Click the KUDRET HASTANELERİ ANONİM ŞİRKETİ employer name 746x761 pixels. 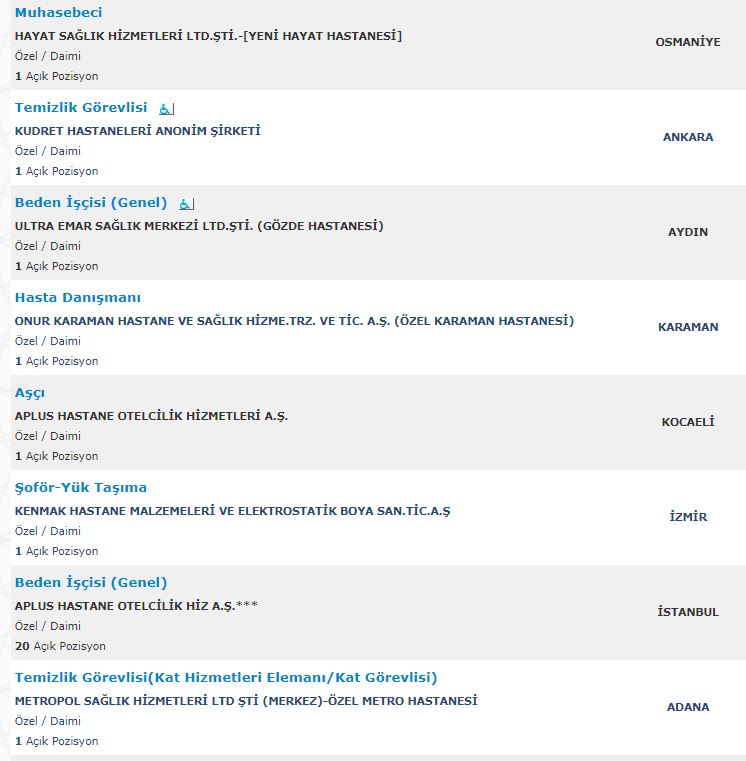pos(137,131)
